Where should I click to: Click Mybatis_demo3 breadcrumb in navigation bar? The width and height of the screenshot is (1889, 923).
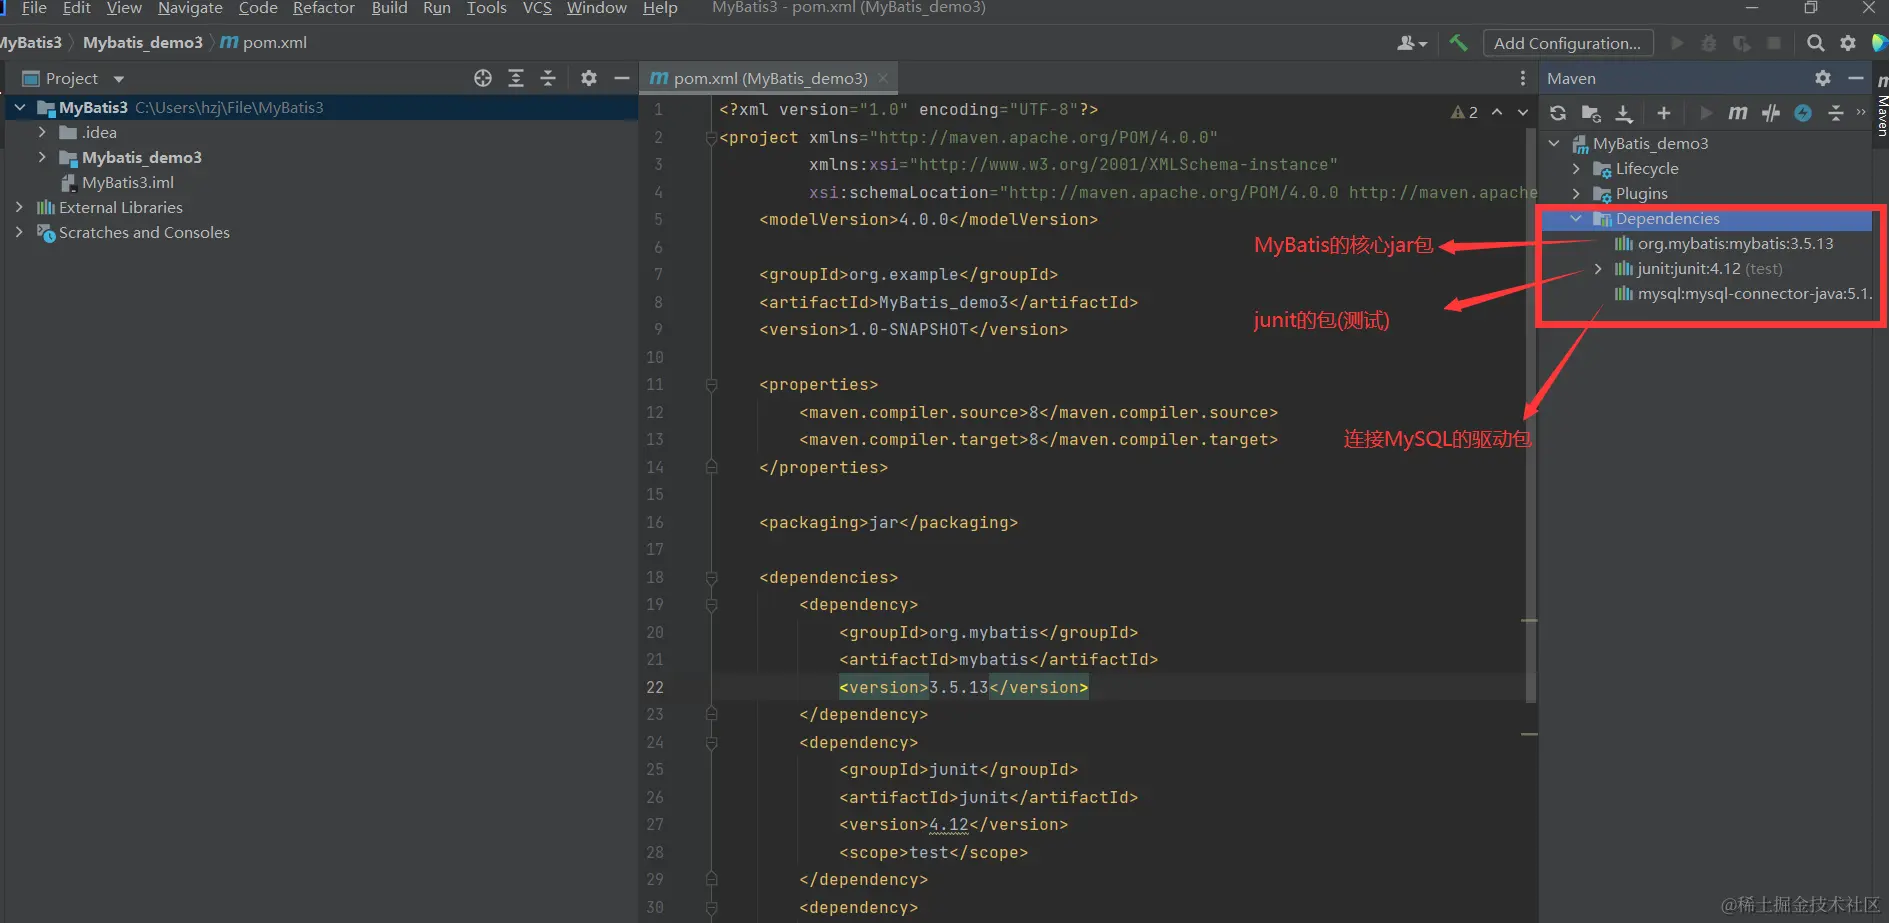click(x=143, y=42)
